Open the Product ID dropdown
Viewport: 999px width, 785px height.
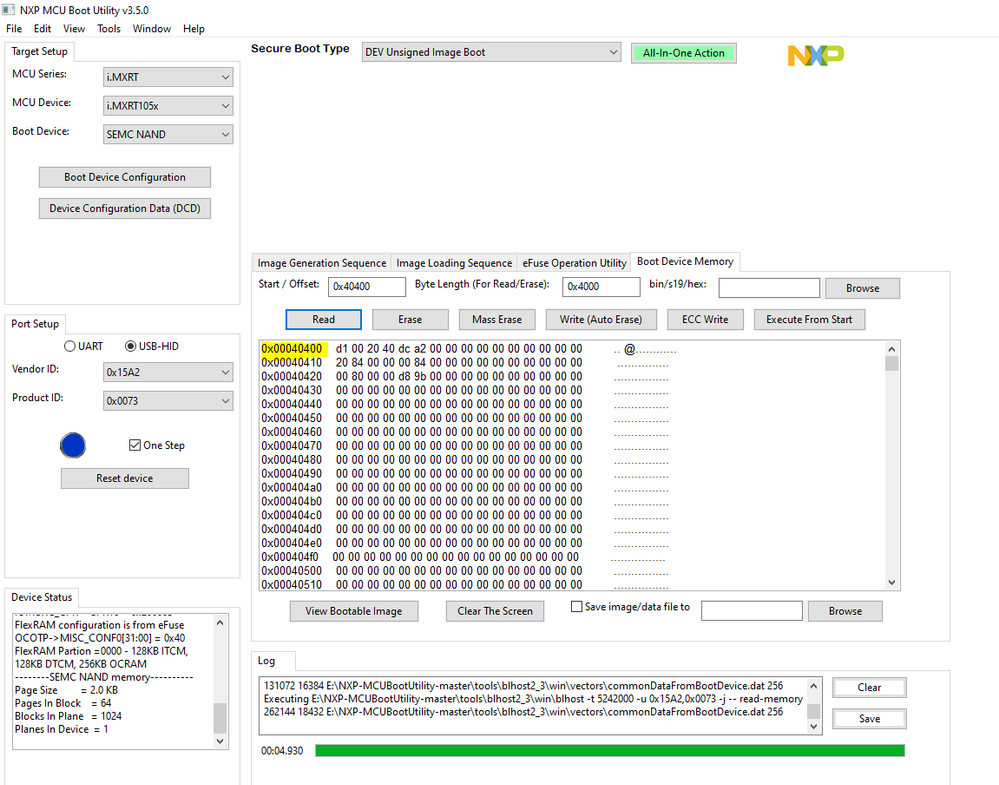point(168,401)
